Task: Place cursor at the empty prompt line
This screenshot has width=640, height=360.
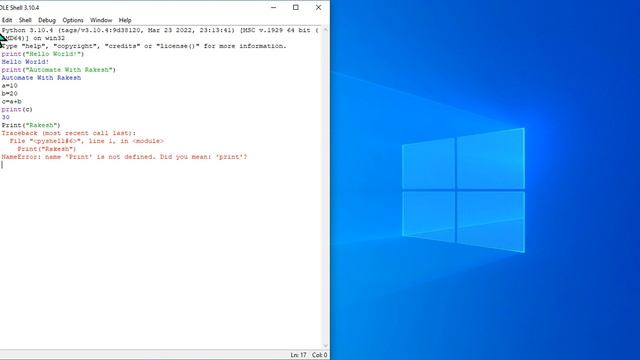Action: click(x=2, y=164)
